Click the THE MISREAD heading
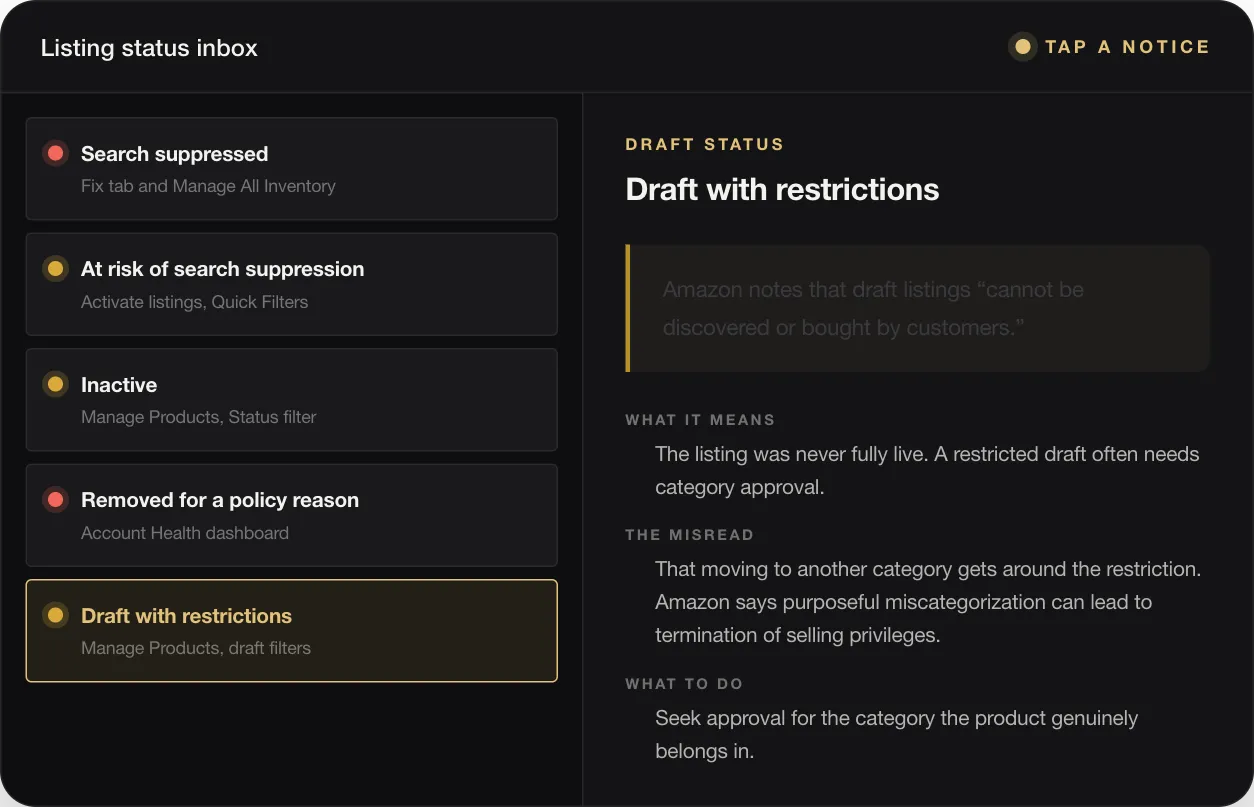1254x807 pixels. coord(689,535)
